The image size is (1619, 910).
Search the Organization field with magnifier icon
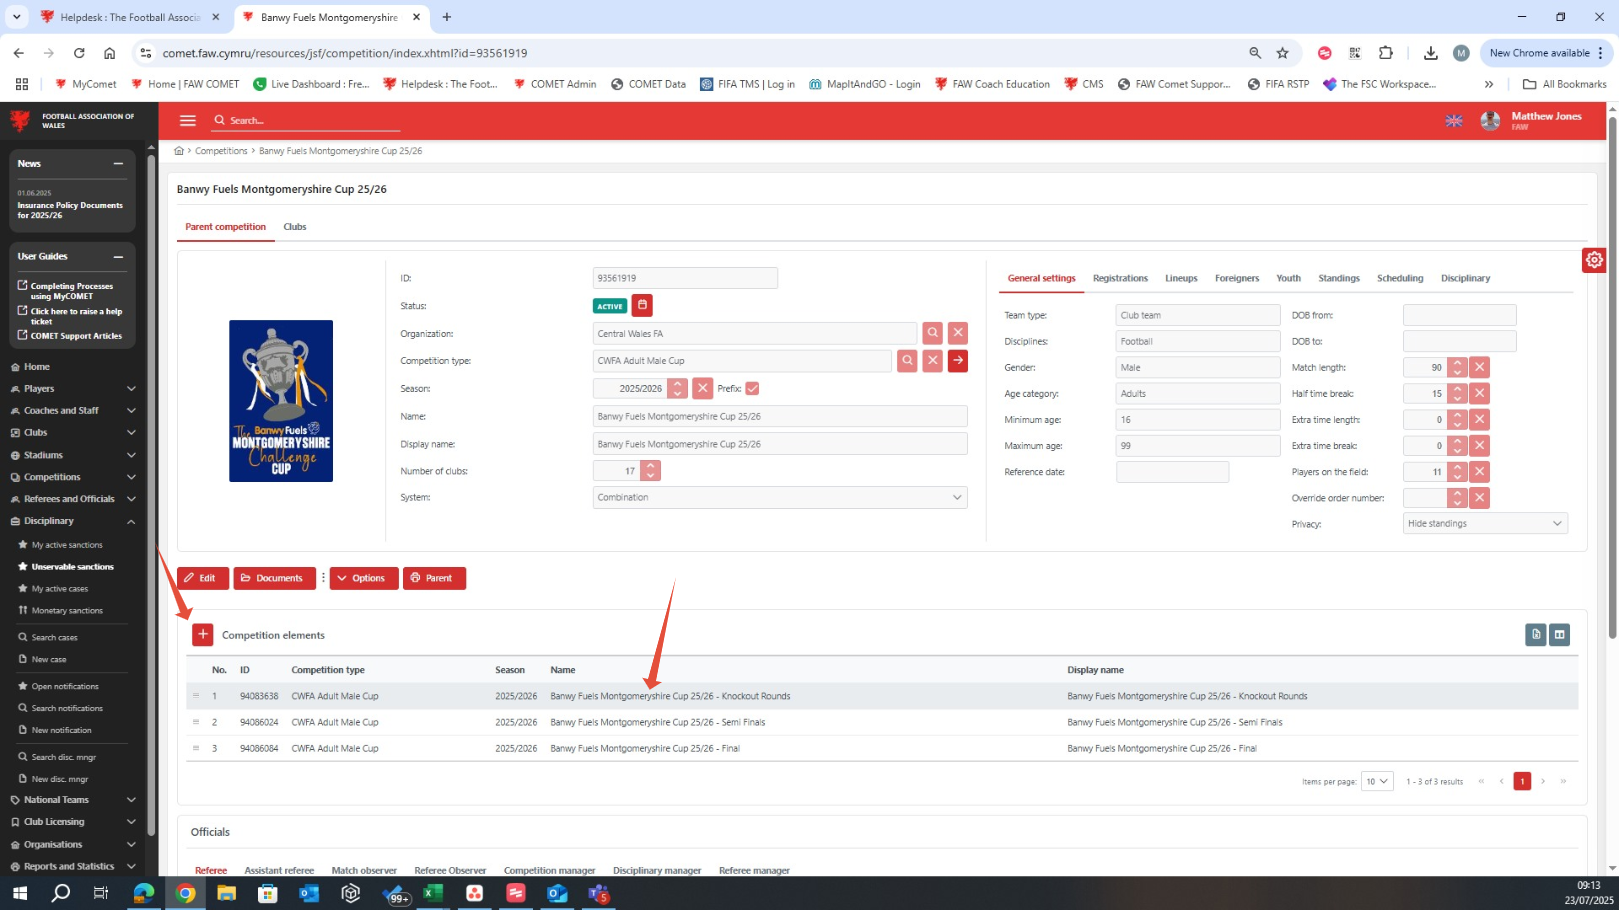932,333
